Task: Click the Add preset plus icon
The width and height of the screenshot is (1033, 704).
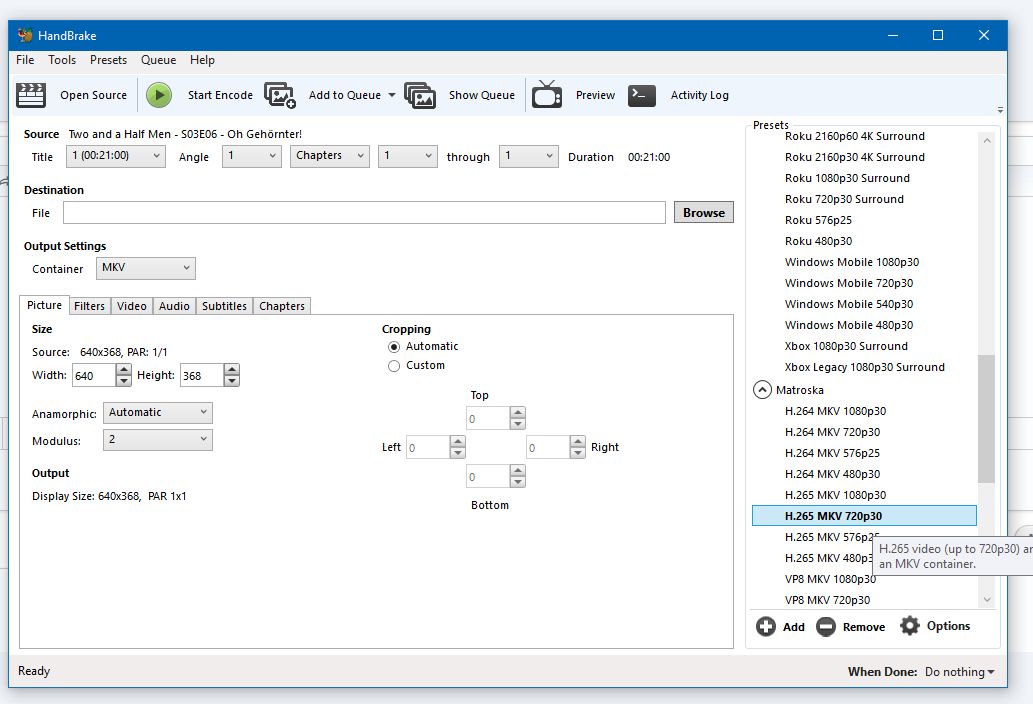Action: tap(766, 626)
